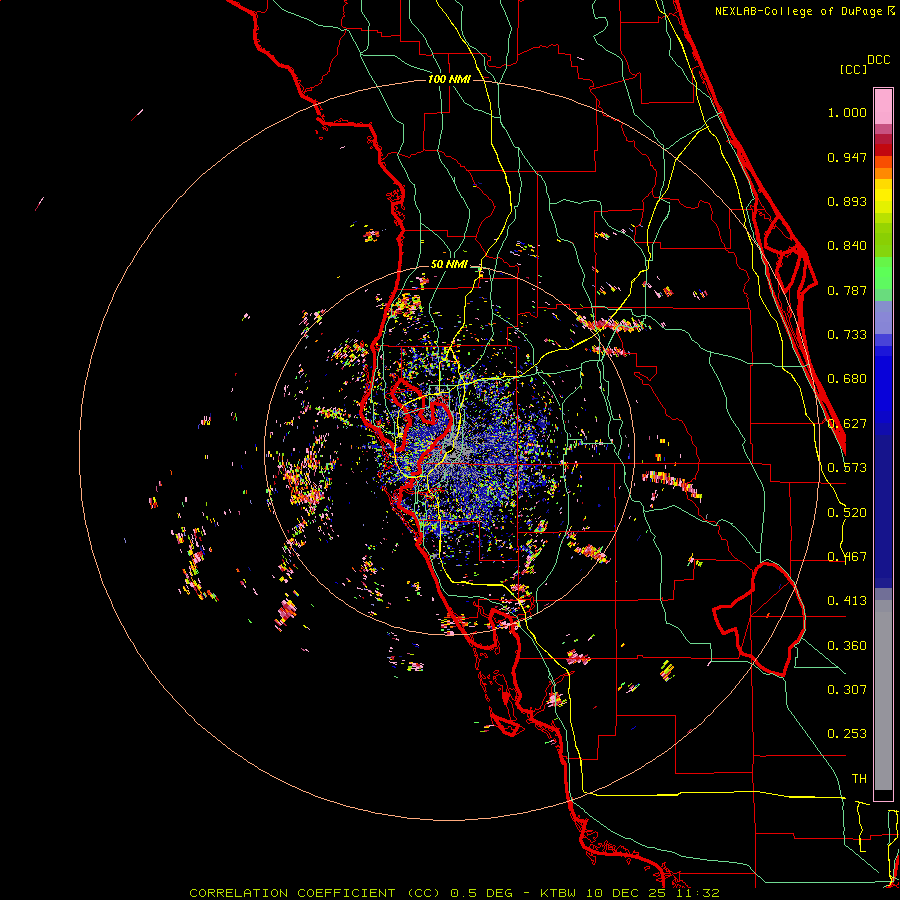Viewport: 900px width, 900px height.
Task: Pick the gray color bar segment
Action: coord(883,695)
